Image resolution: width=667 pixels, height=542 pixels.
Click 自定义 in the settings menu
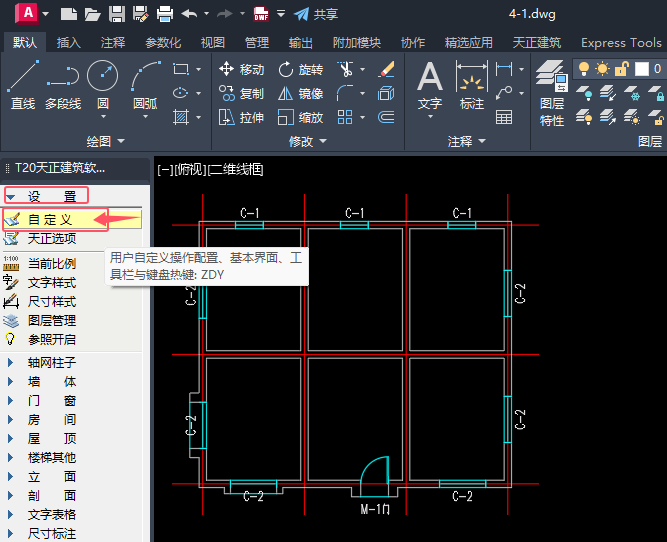point(50,219)
